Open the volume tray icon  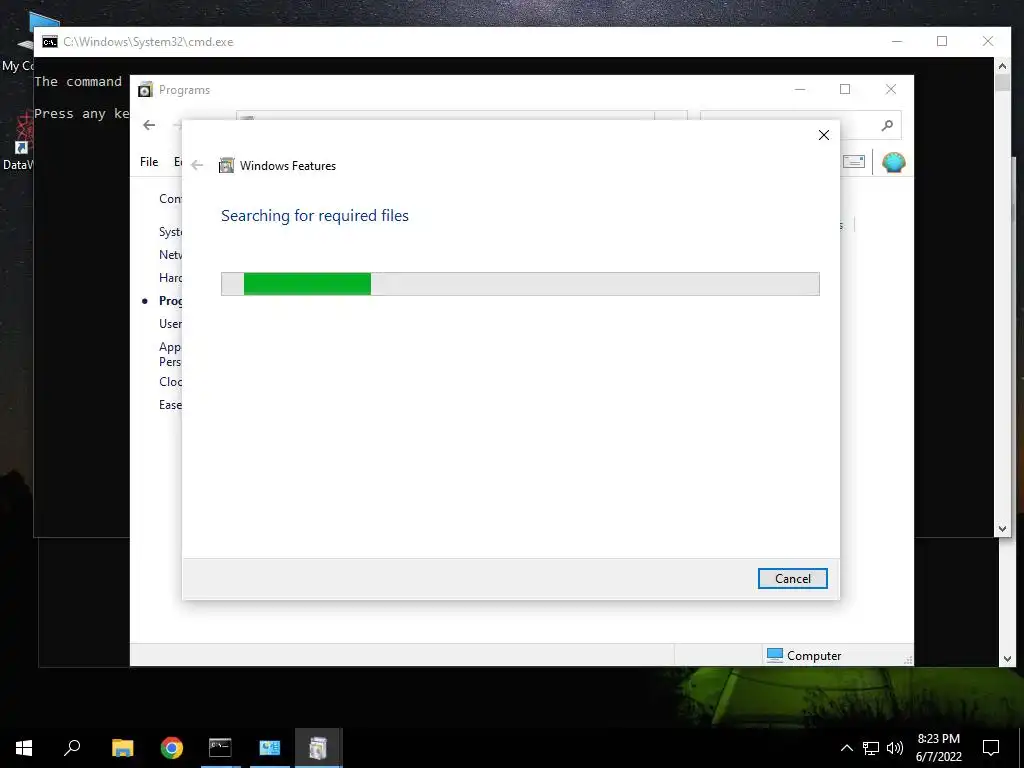point(895,748)
